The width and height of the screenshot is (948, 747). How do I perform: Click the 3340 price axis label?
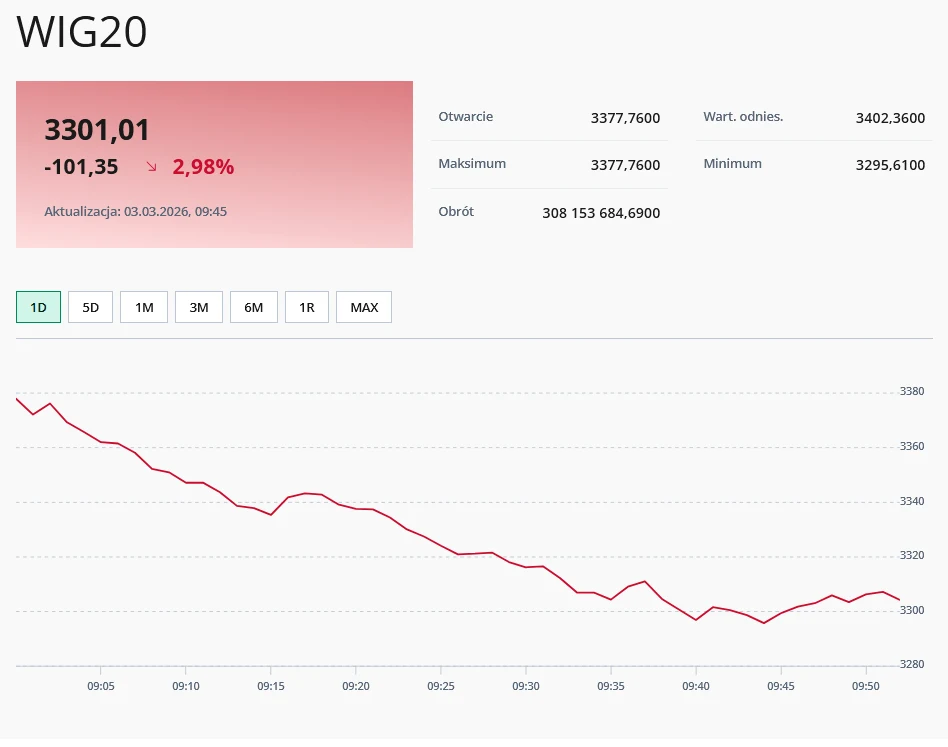(910, 501)
